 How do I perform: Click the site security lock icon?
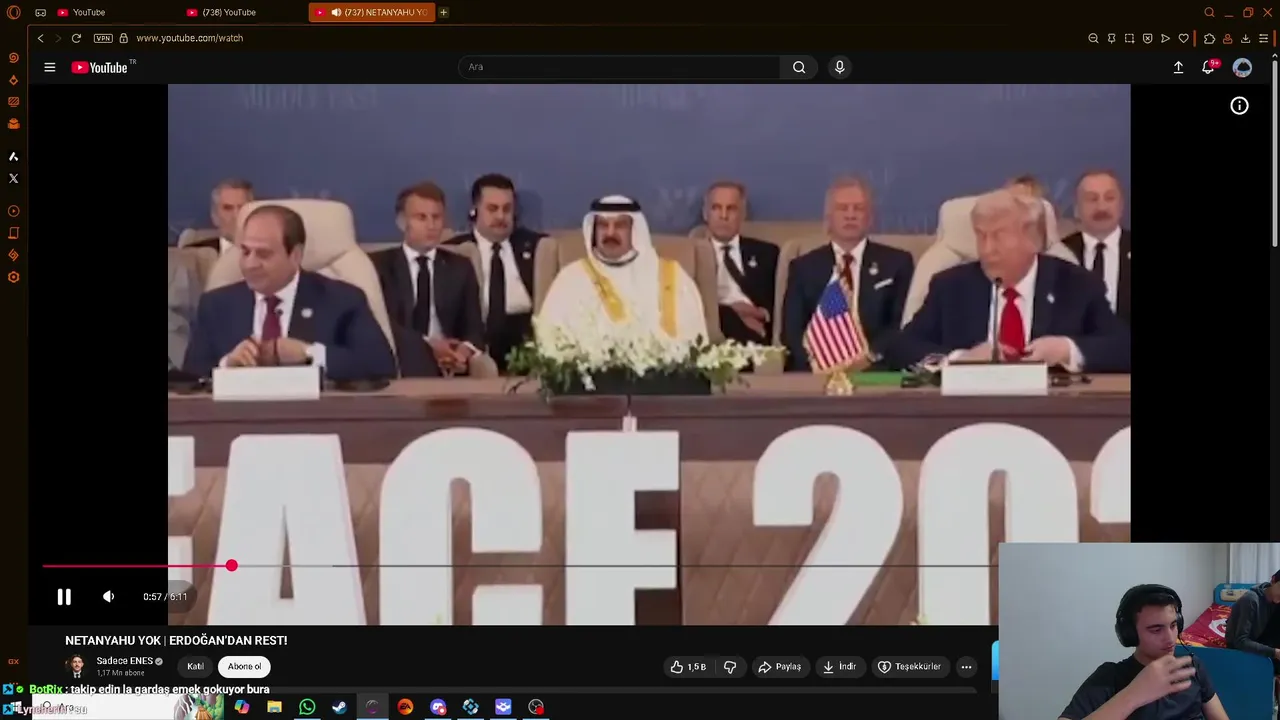(x=124, y=38)
